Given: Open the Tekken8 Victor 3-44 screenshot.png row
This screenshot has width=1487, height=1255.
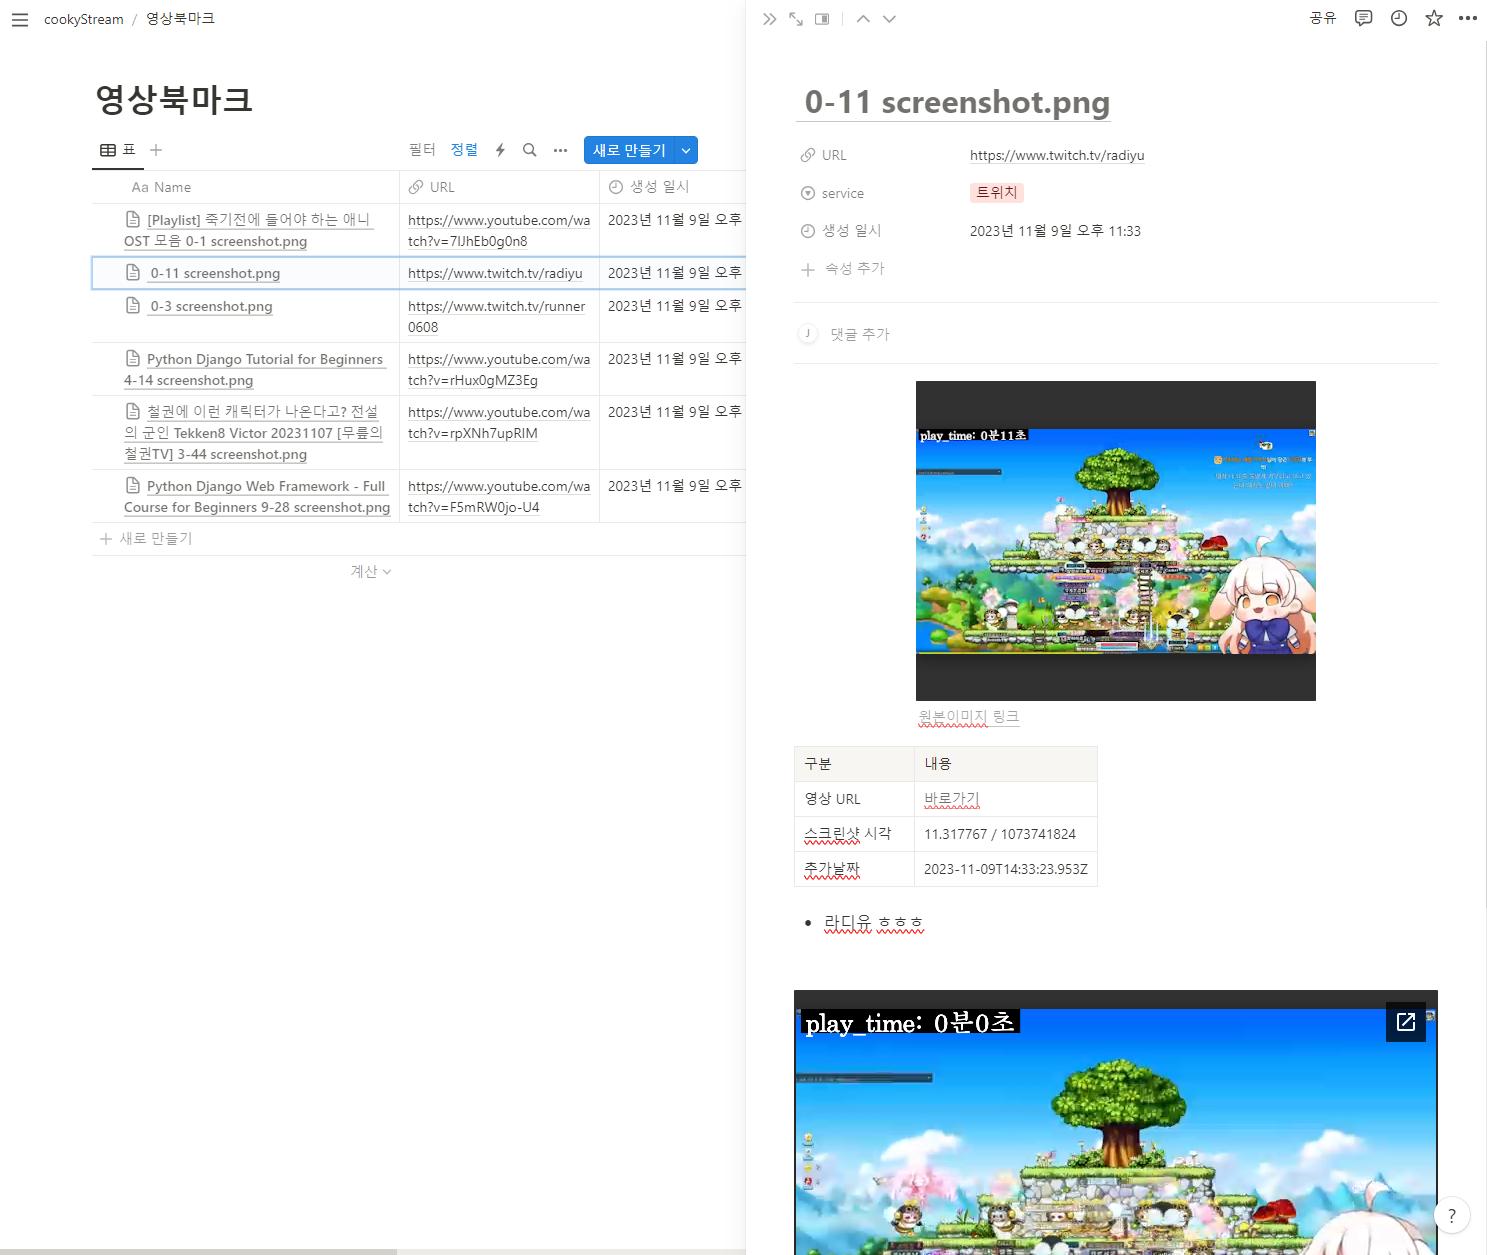Looking at the screenshot, I should point(253,433).
